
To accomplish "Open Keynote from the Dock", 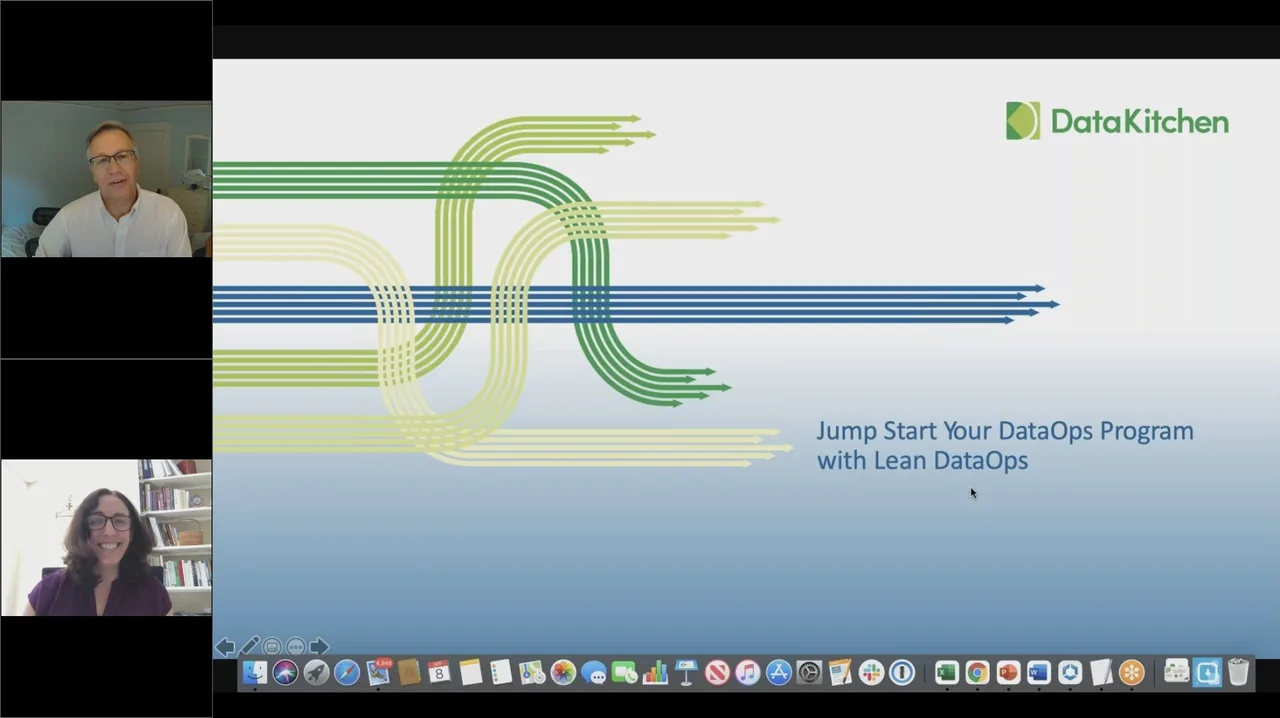I will click(x=686, y=673).
